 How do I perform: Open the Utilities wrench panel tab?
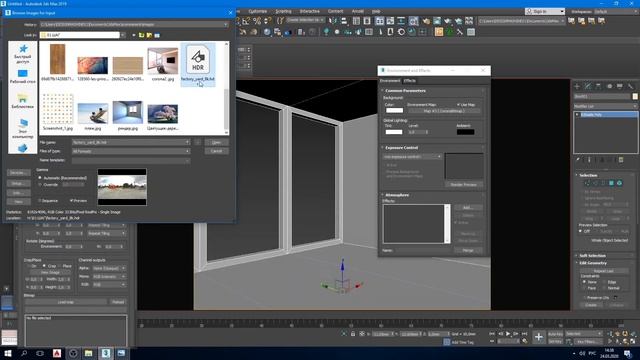pyautogui.click(x=631, y=86)
